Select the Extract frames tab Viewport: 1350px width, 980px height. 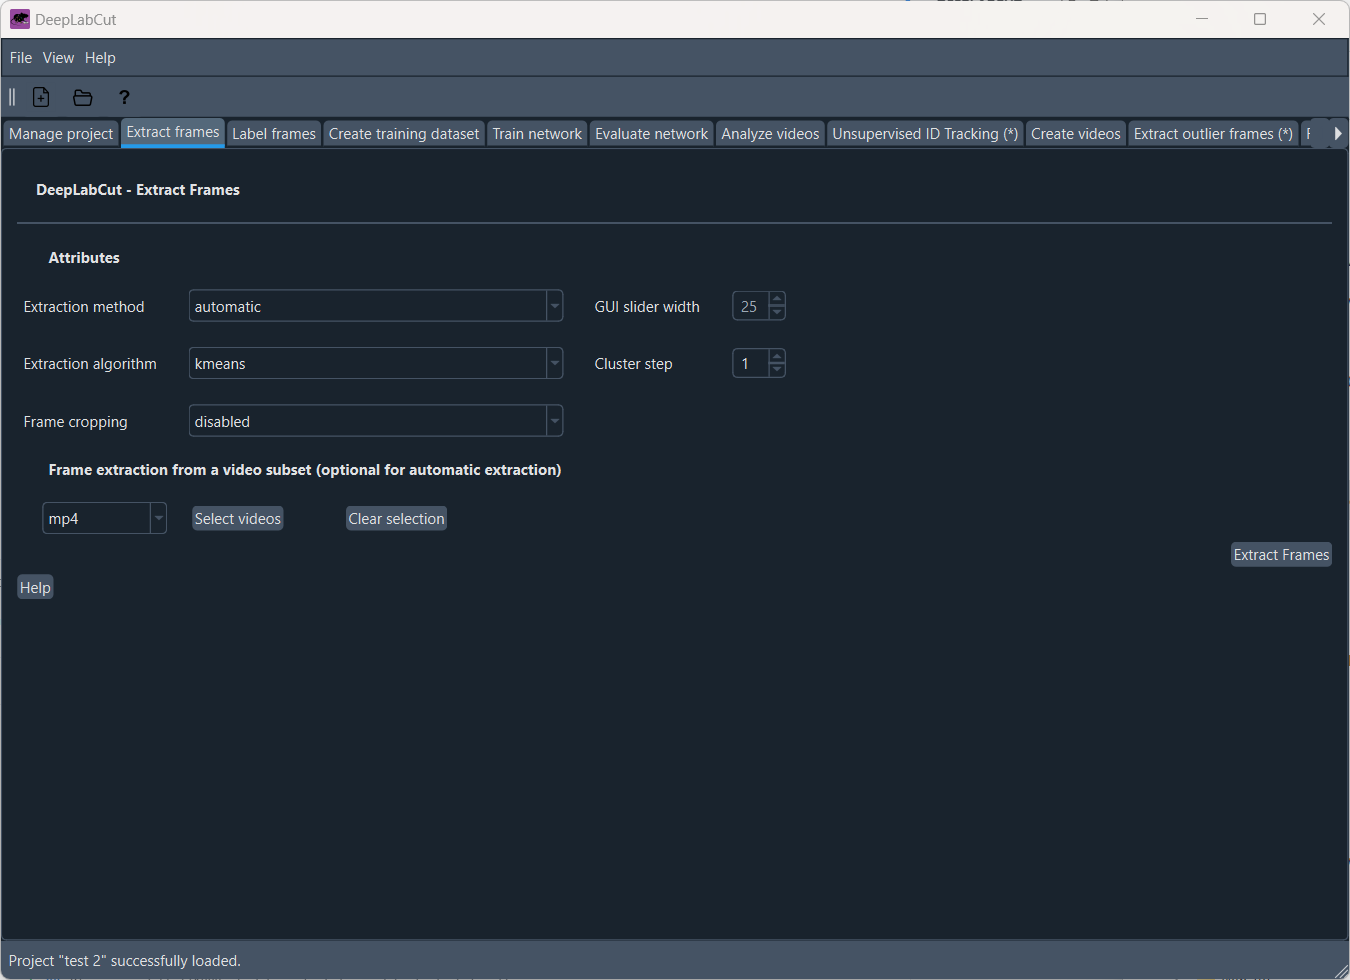click(173, 132)
